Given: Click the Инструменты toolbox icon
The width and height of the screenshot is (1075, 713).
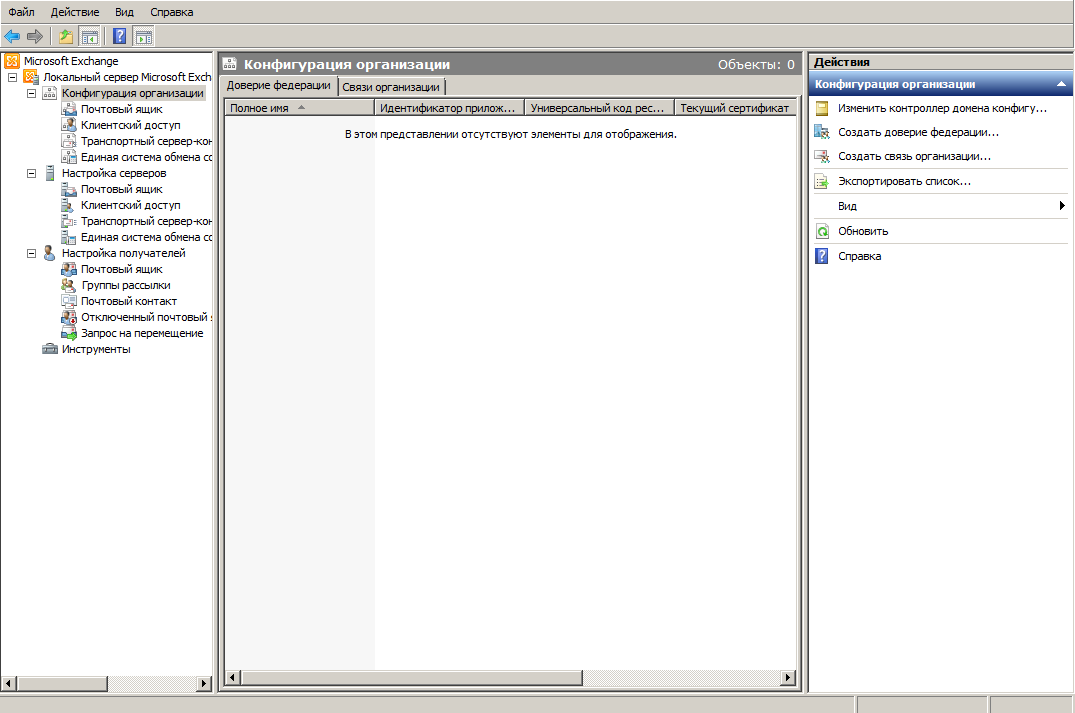Looking at the screenshot, I should [x=50, y=349].
